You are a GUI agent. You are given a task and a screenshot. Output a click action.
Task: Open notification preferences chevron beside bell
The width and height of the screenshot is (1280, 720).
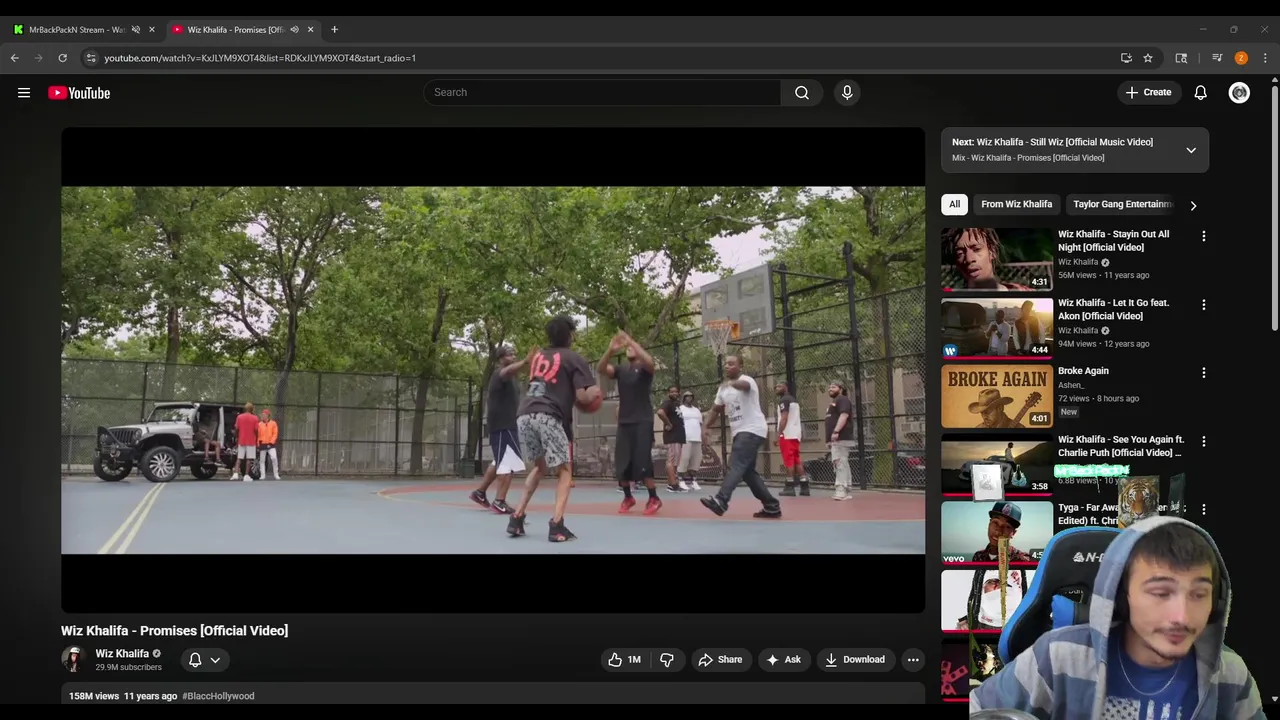[215, 659]
